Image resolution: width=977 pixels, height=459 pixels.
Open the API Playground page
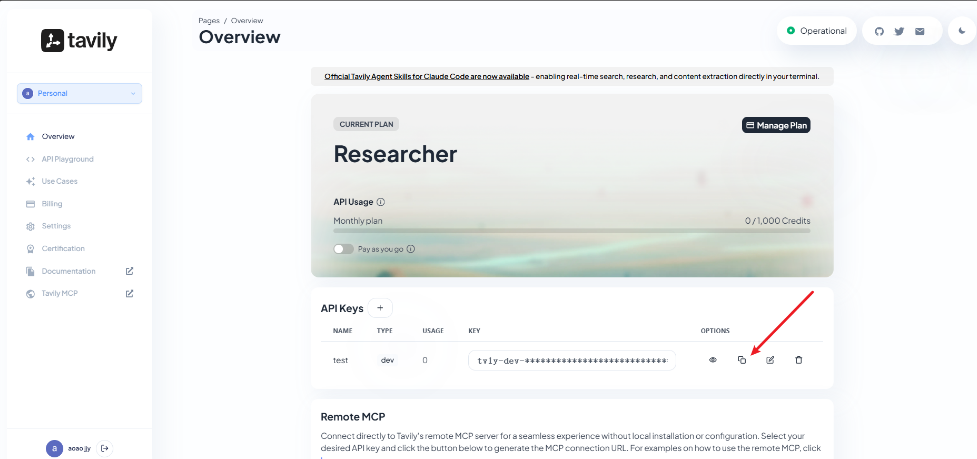67,159
